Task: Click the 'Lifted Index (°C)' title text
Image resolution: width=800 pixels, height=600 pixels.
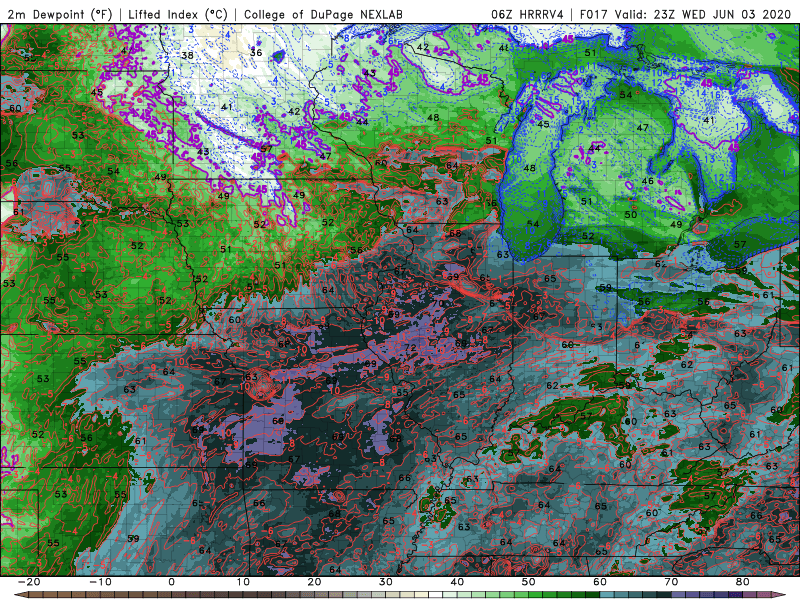Action: [x=178, y=14]
